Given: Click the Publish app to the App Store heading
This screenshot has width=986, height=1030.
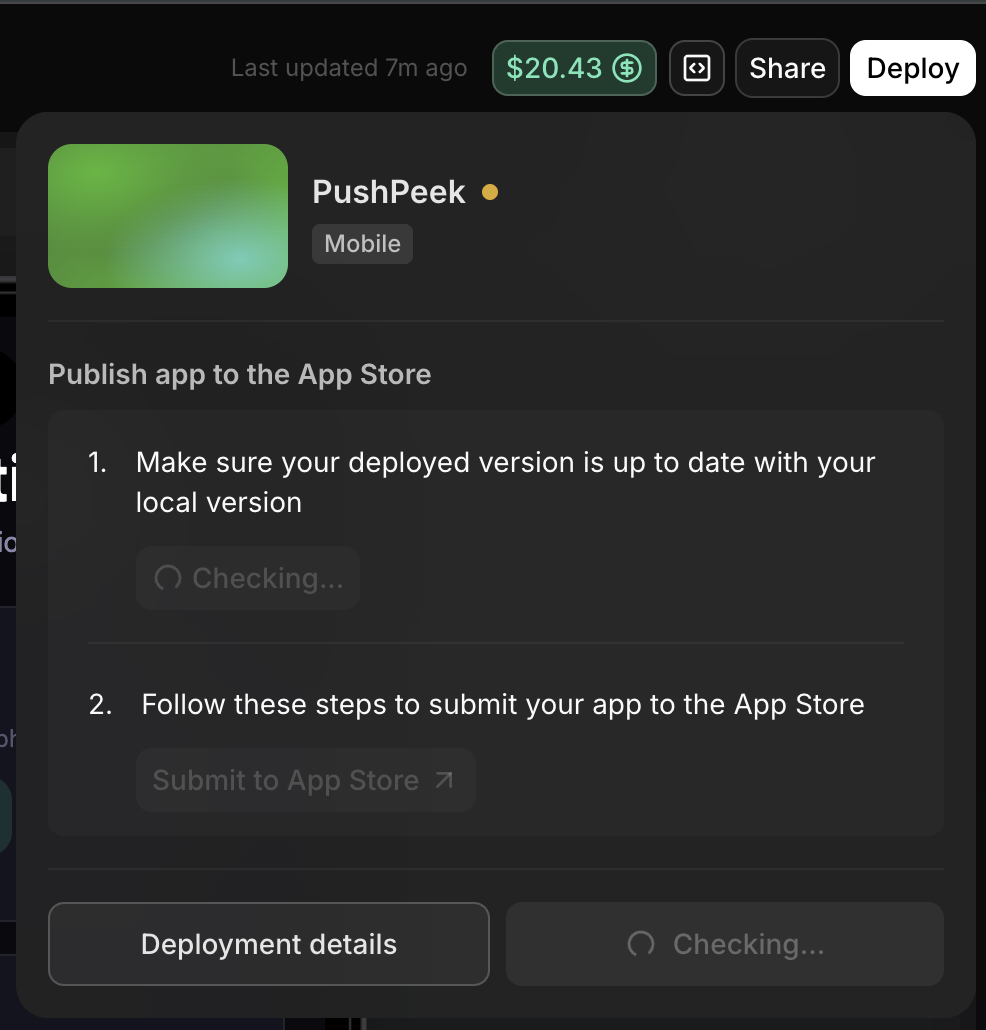Looking at the screenshot, I should [239, 374].
